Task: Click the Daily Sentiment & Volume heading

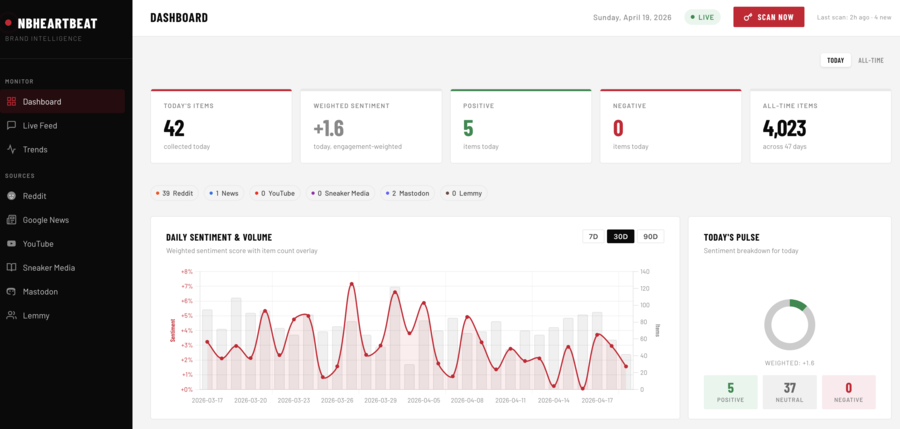Action: click(x=219, y=237)
